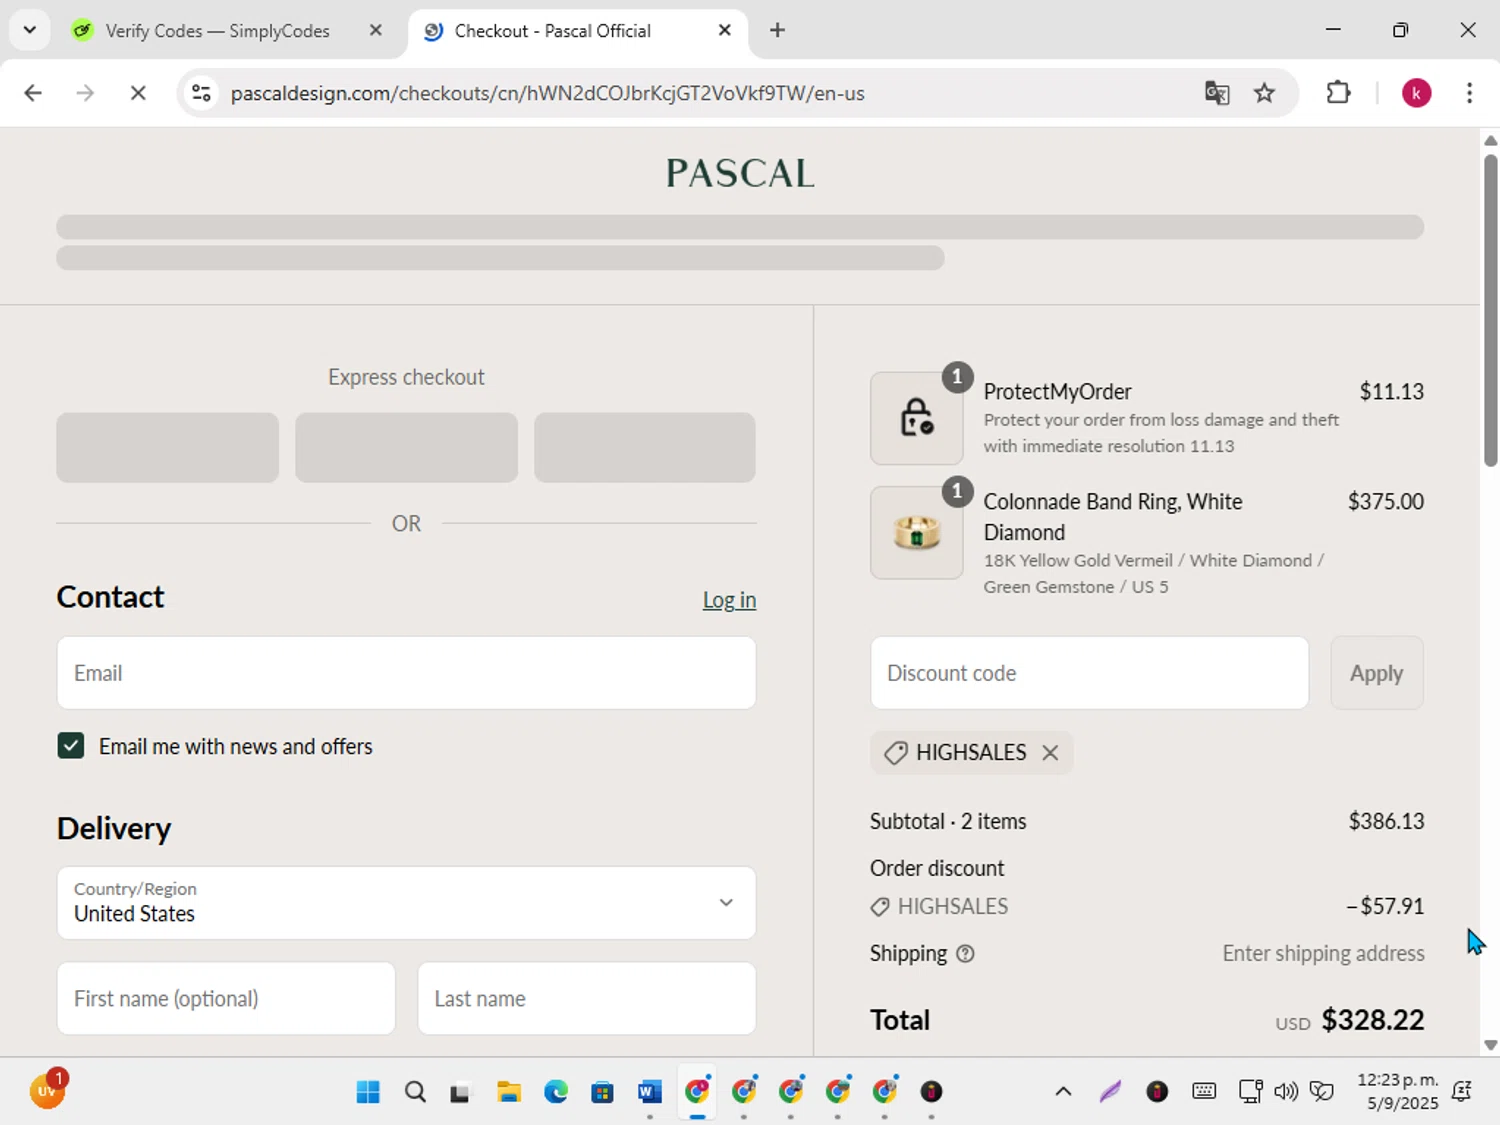Click the Last name field
This screenshot has width=1500, height=1125.
[587, 998]
